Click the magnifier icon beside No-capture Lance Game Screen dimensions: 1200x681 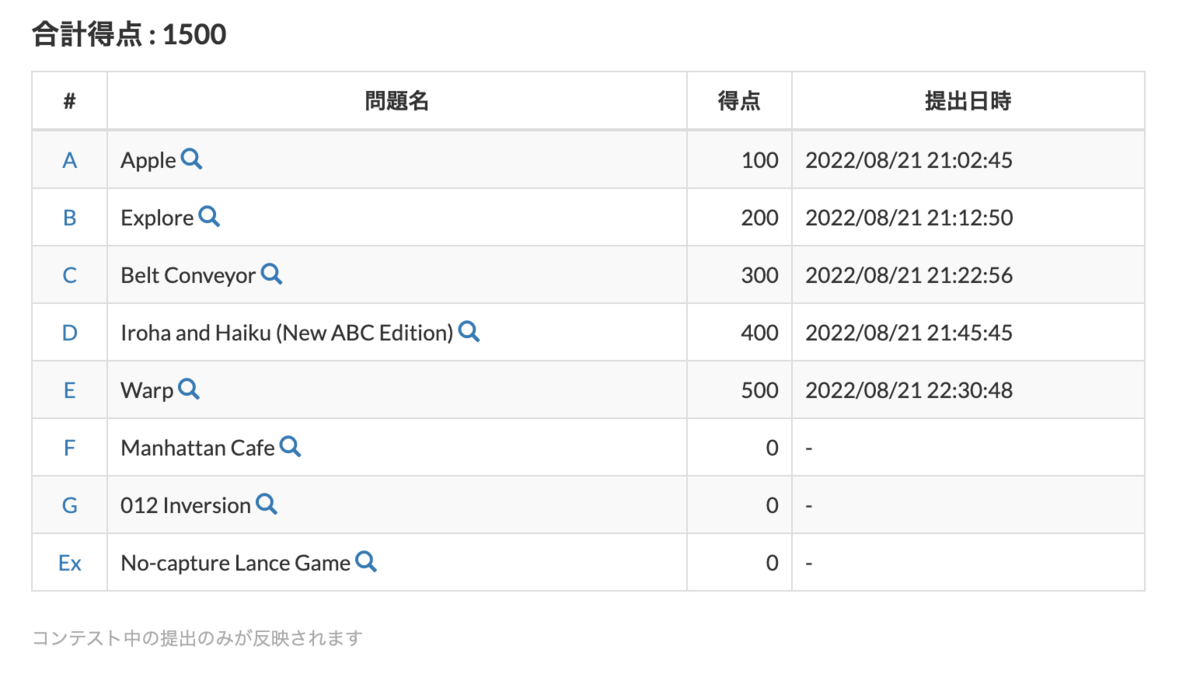(365, 562)
